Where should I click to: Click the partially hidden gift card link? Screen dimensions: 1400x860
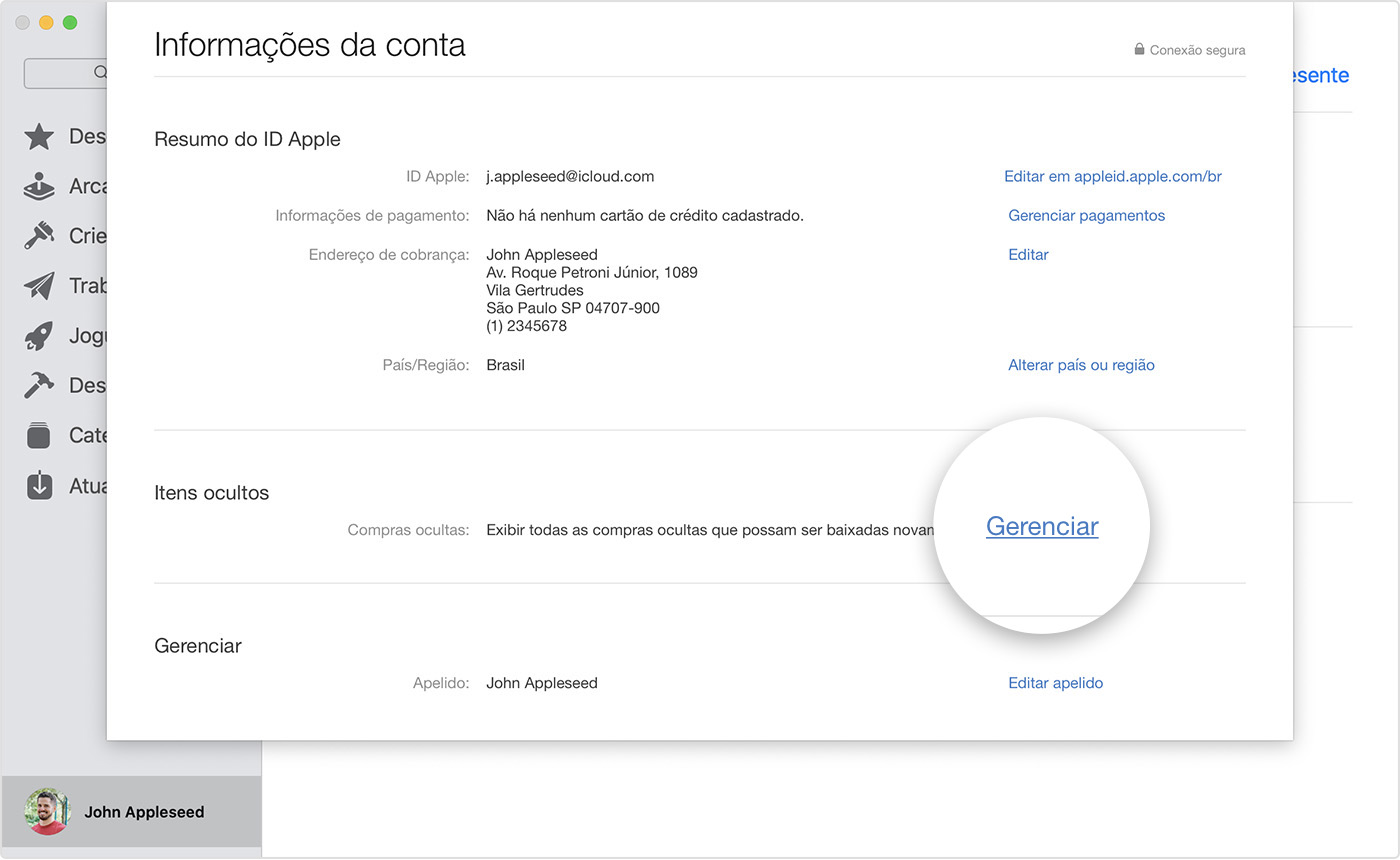1320,75
